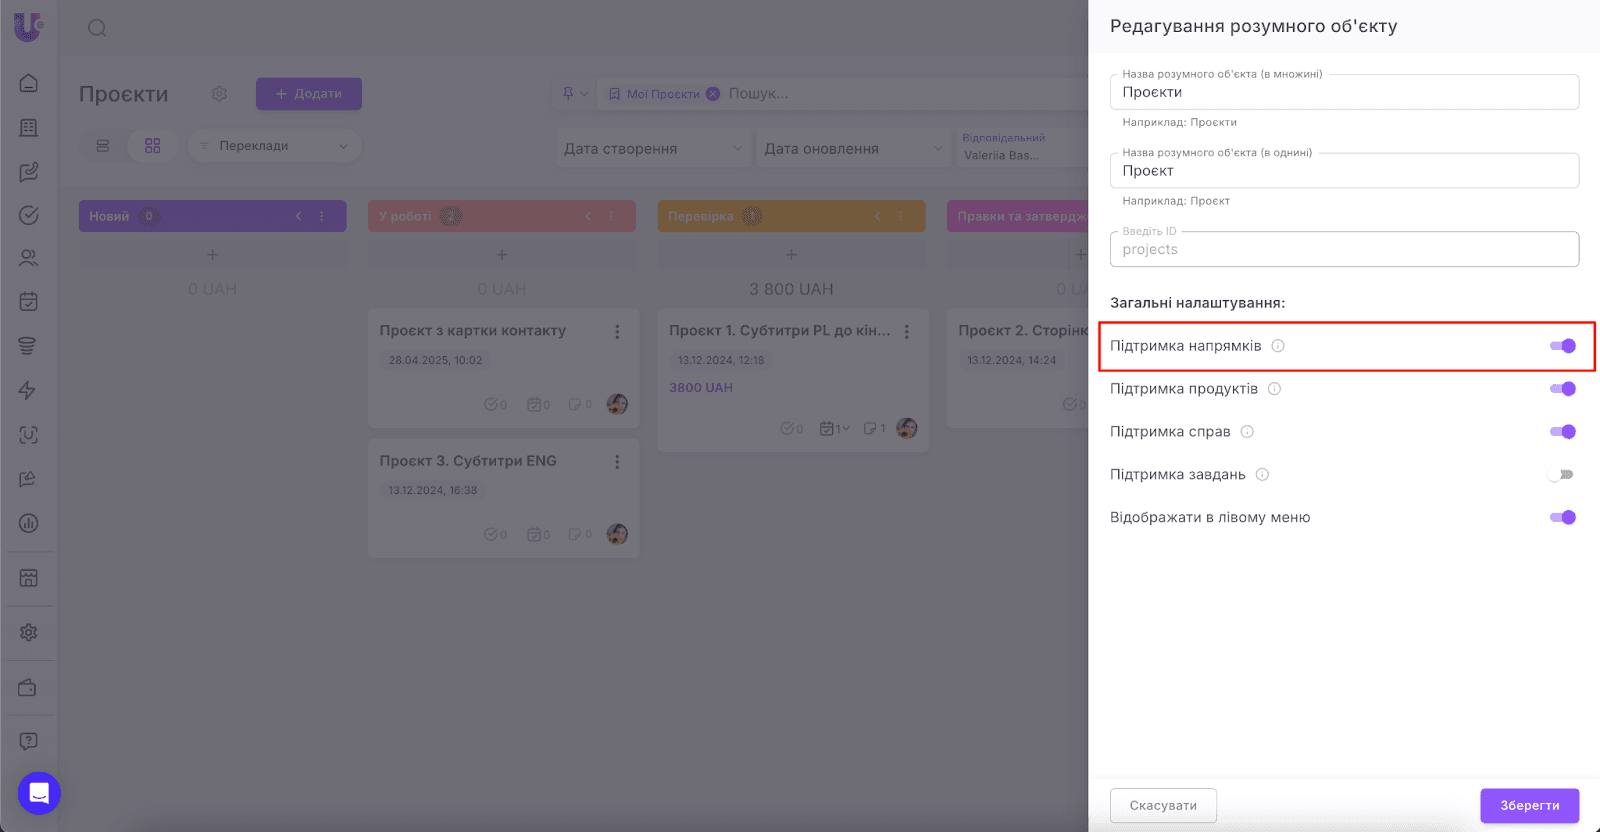This screenshot has width=1600, height=832.
Task: Open stacked layers icon in sidebar
Action: [28, 346]
